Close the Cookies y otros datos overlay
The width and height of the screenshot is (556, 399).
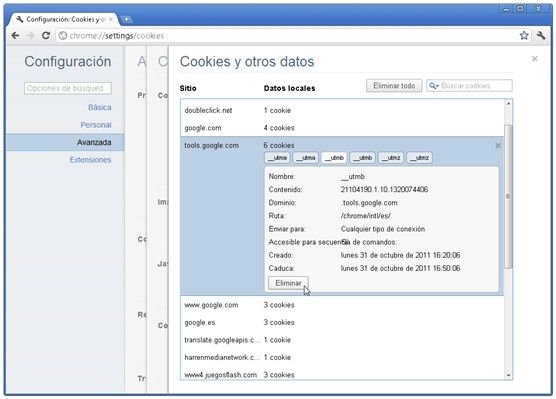point(534,59)
